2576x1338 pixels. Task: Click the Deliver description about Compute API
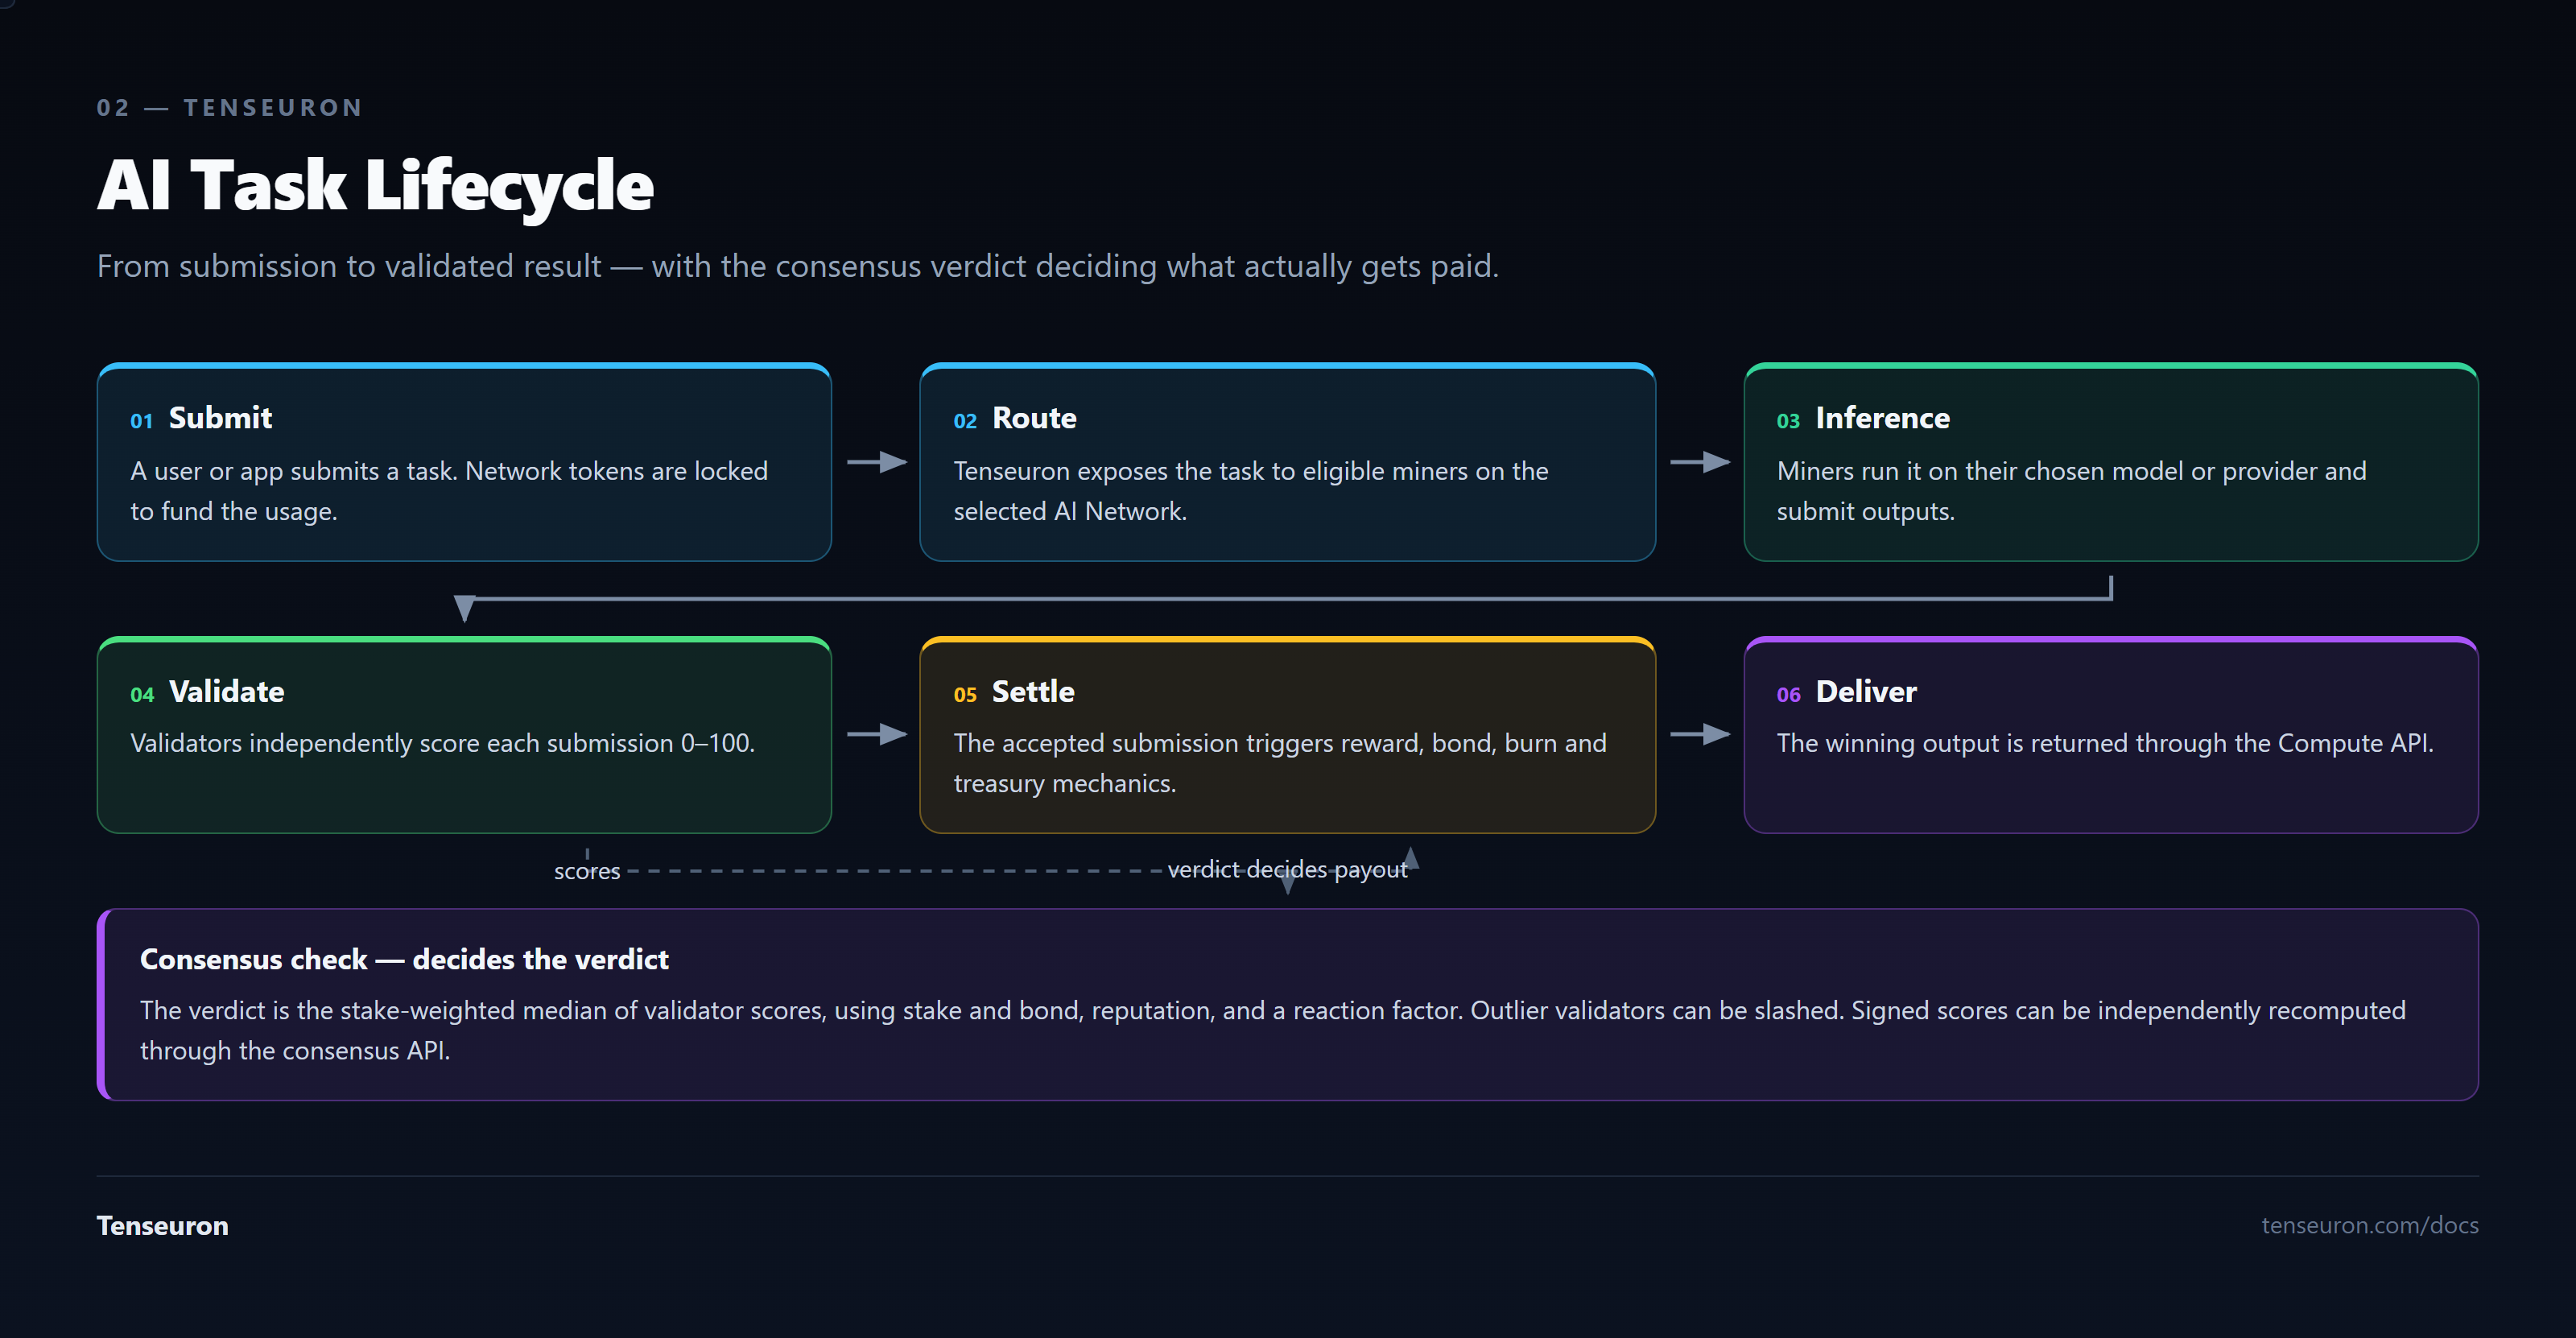2105,743
